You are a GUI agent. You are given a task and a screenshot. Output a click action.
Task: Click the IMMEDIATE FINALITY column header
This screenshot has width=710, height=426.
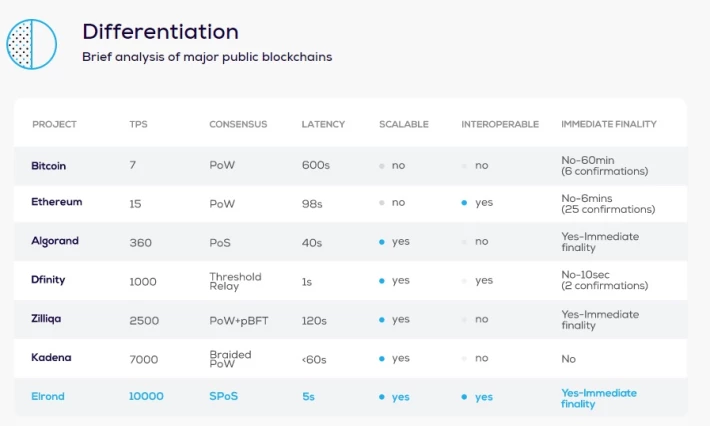pyautogui.click(x=609, y=124)
